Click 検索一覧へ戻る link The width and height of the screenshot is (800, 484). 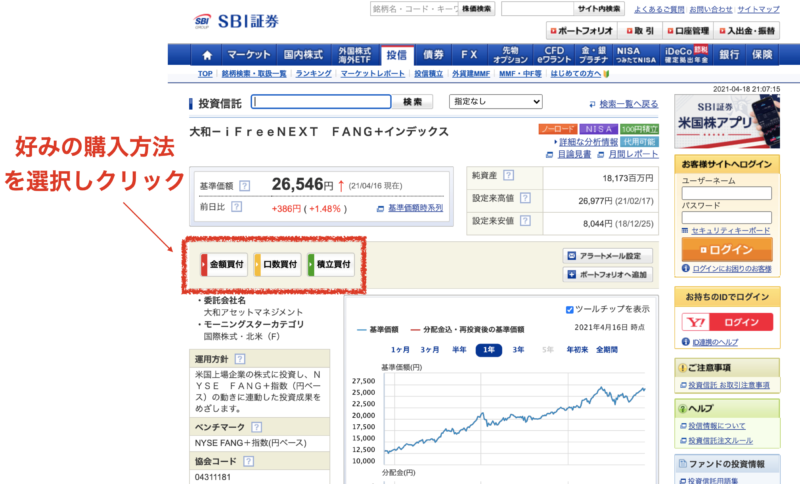(x=629, y=104)
